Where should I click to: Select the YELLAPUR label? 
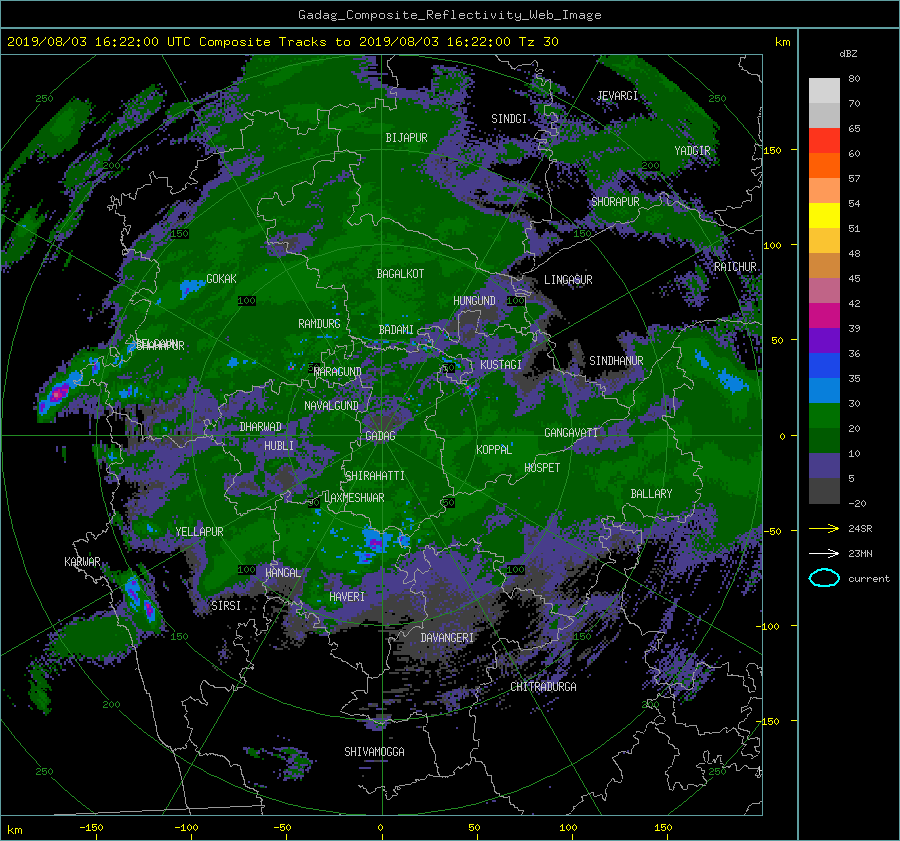[x=199, y=532]
